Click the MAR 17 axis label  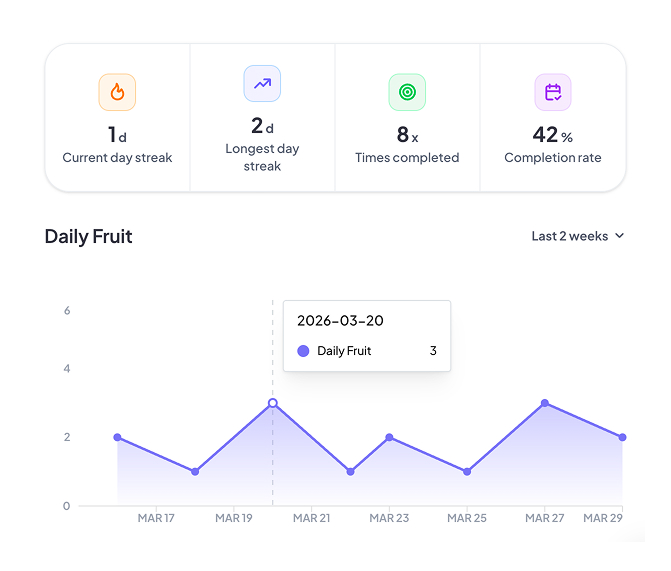156,518
